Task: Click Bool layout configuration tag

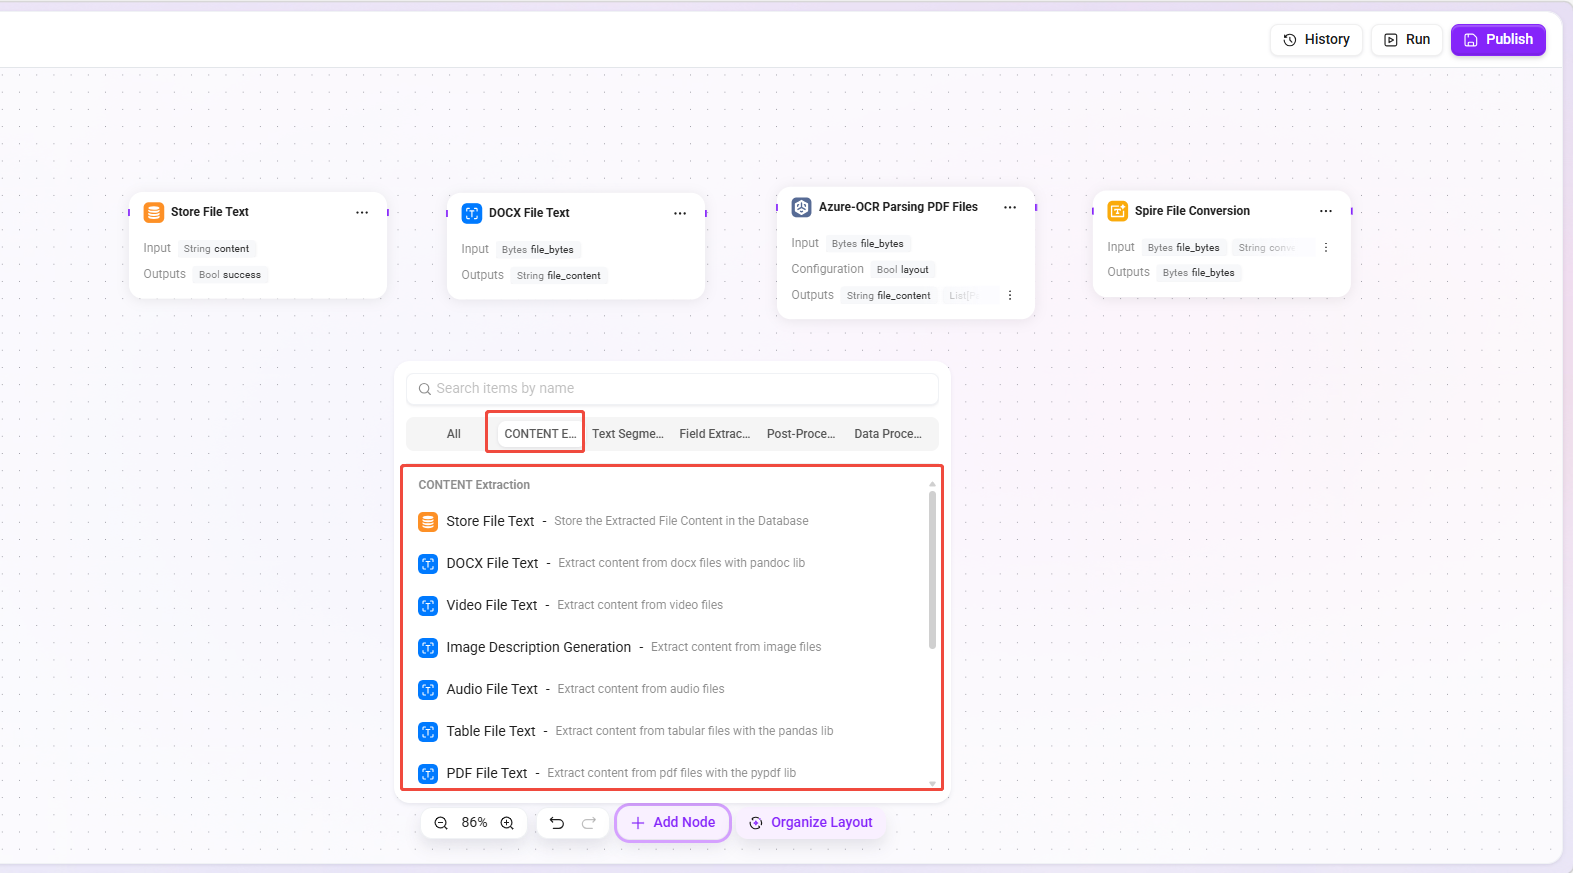Action: [x=903, y=270]
